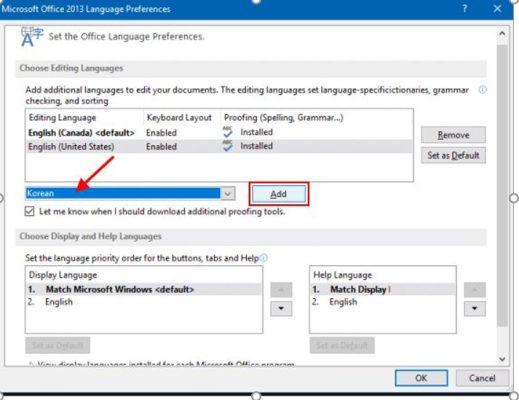Select English in the Help Language list
The width and height of the screenshot is (519, 400).
point(383,302)
